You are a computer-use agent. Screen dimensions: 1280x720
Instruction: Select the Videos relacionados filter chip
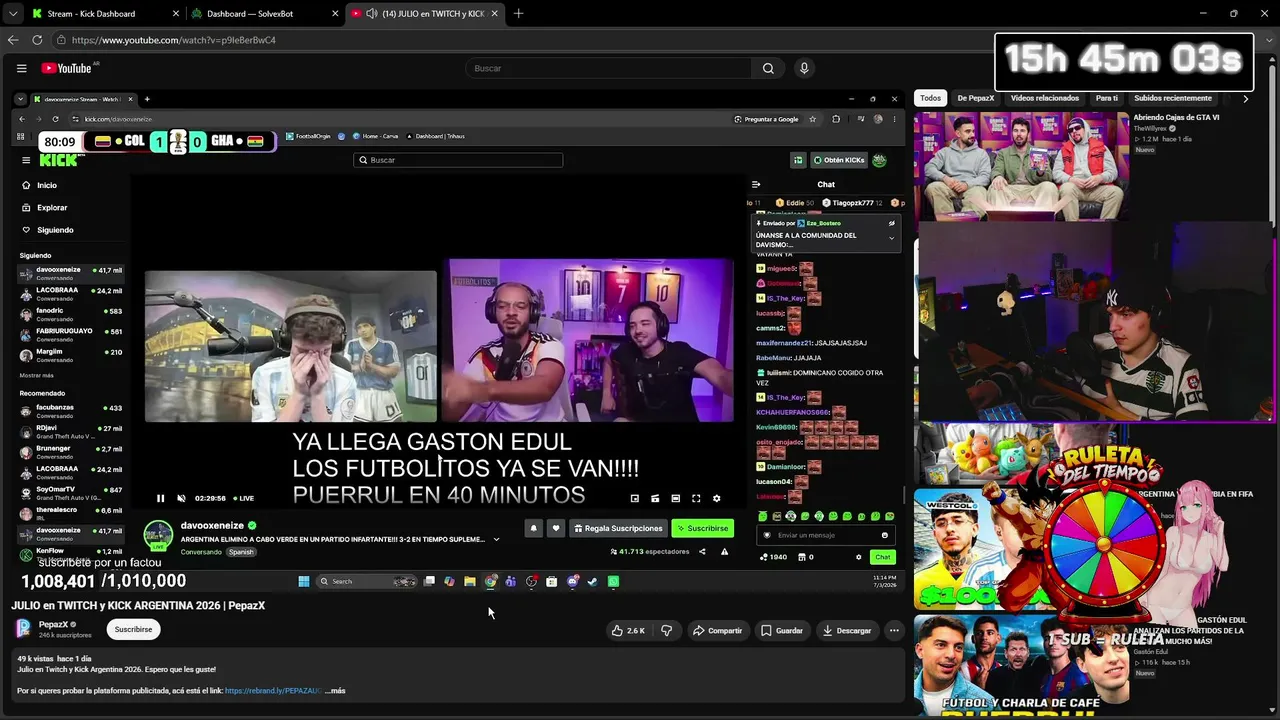coord(1045,98)
